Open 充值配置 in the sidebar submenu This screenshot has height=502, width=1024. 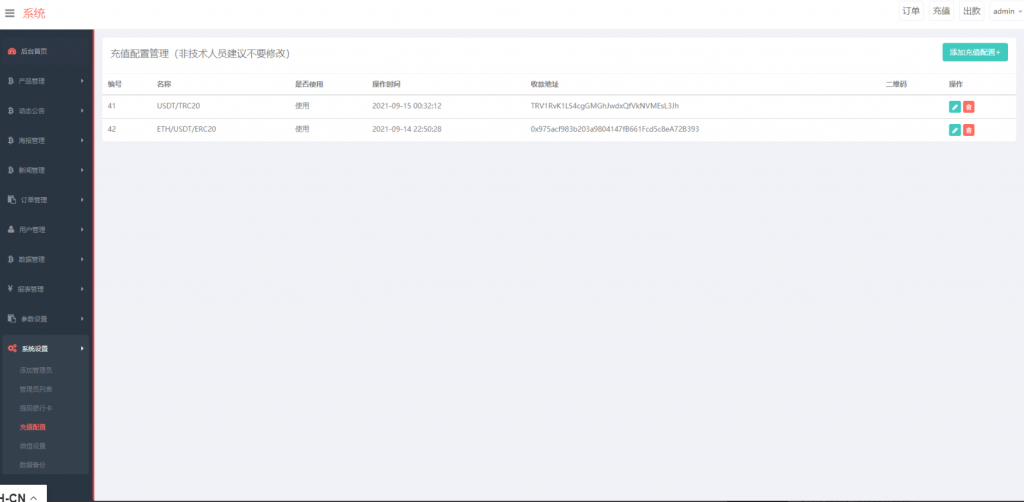coord(33,427)
